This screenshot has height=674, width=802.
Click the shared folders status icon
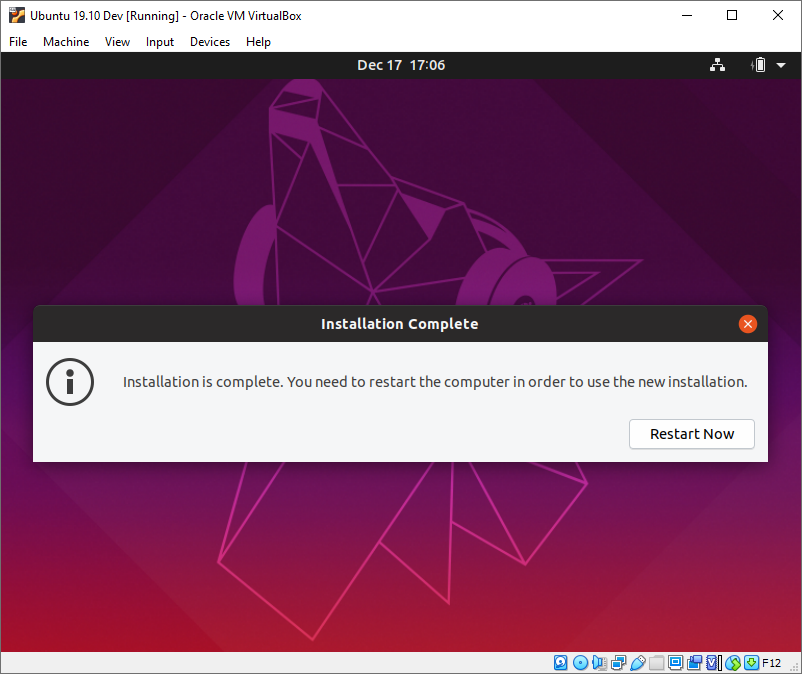coord(656,663)
